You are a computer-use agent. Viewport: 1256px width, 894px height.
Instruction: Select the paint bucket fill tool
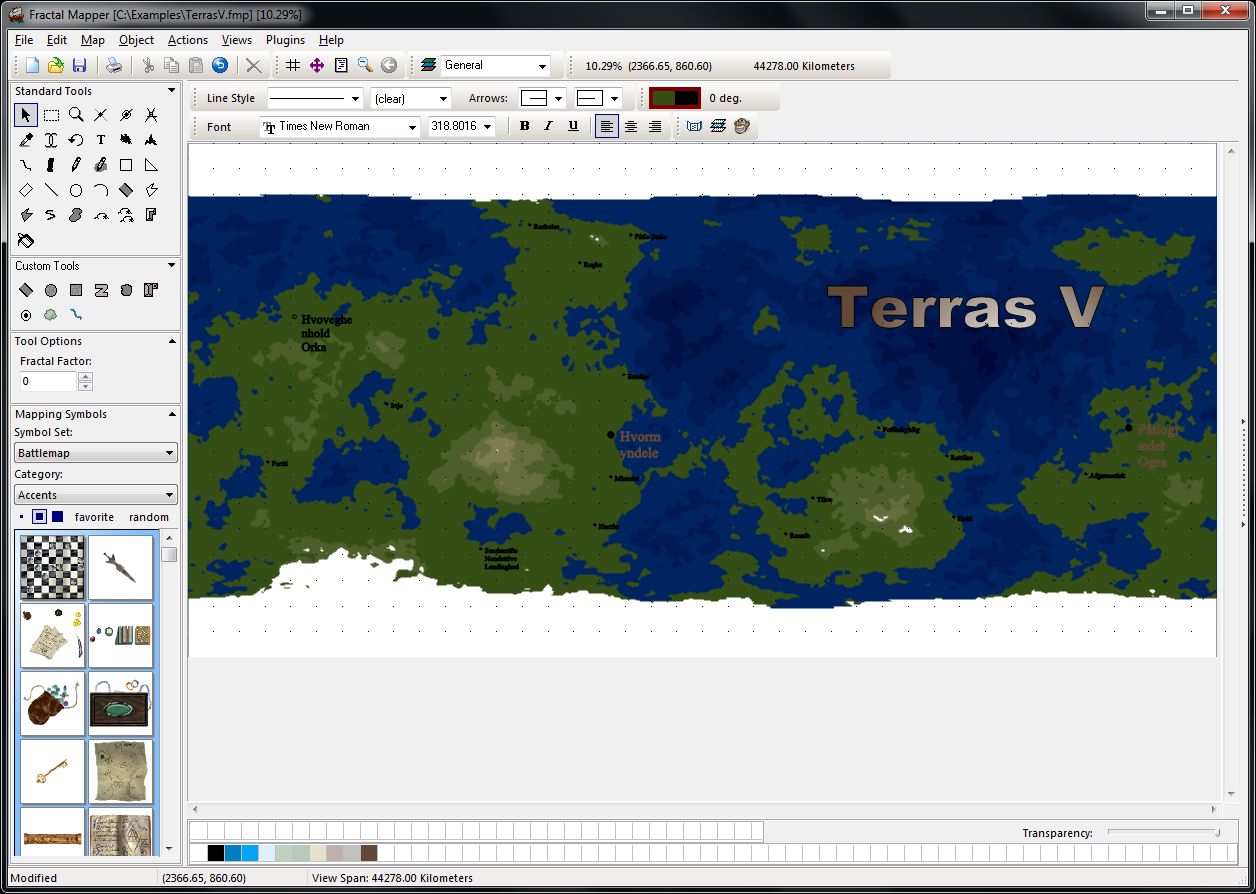(x=26, y=240)
